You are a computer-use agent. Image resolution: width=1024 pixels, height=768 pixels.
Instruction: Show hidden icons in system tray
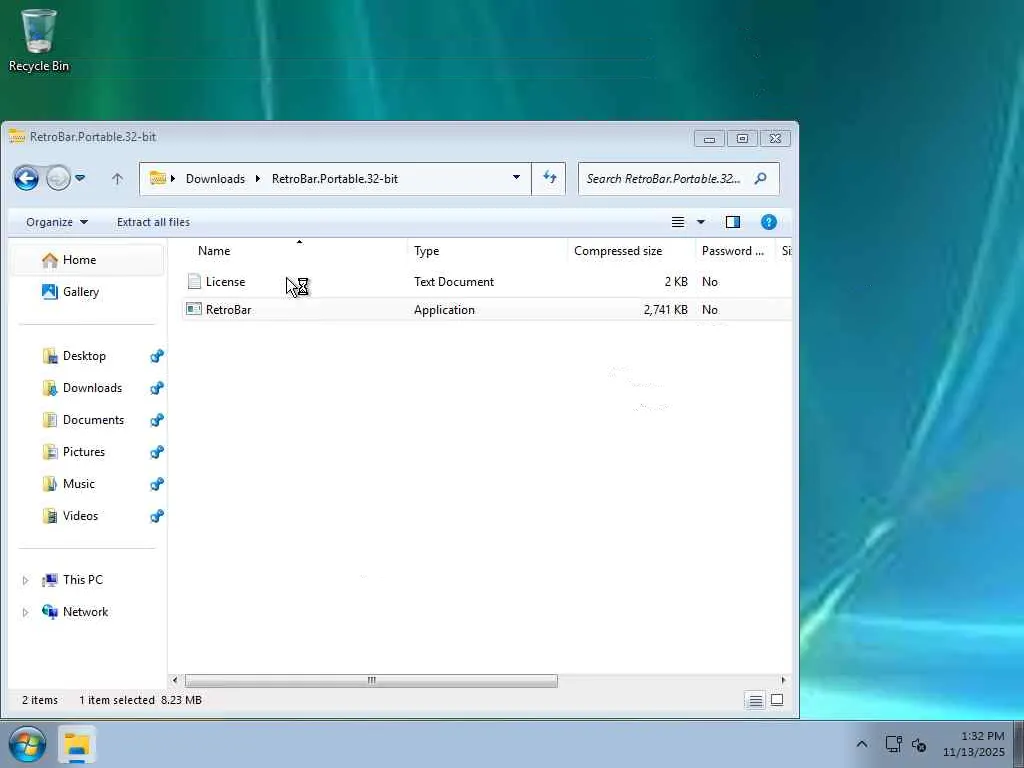pyautogui.click(x=862, y=744)
